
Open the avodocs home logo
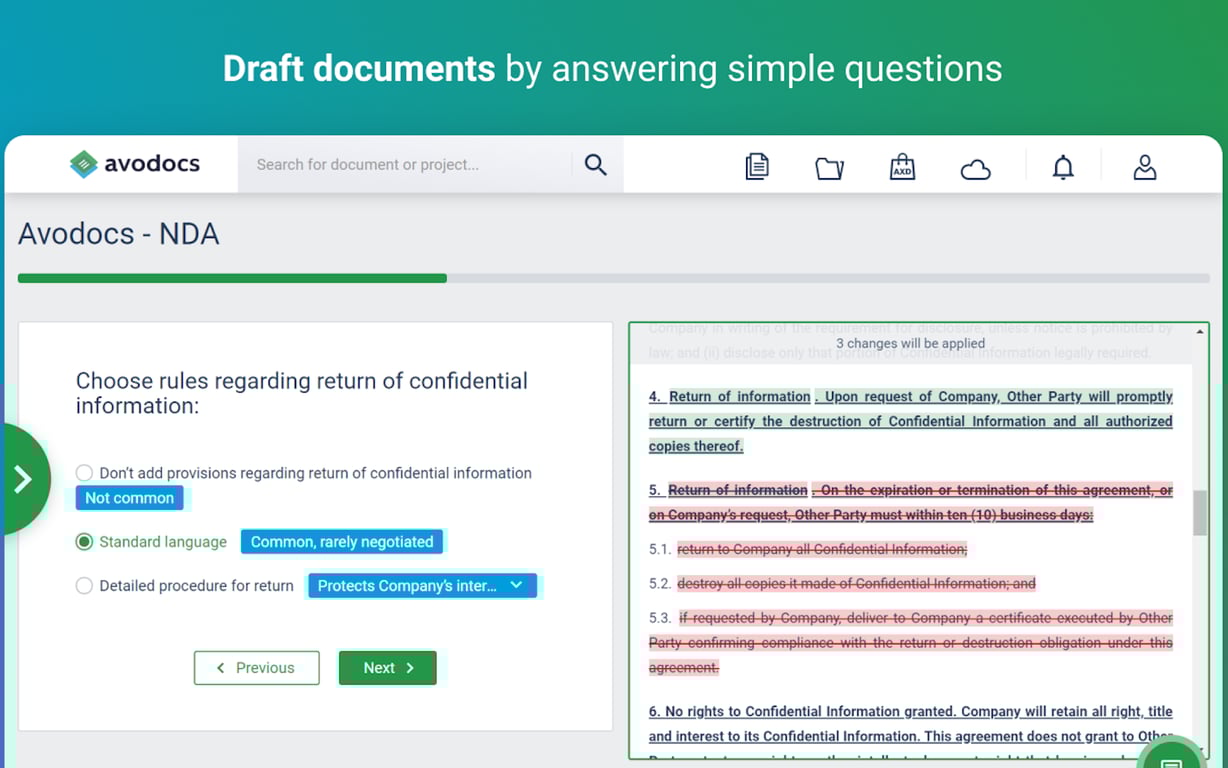coord(134,164)
